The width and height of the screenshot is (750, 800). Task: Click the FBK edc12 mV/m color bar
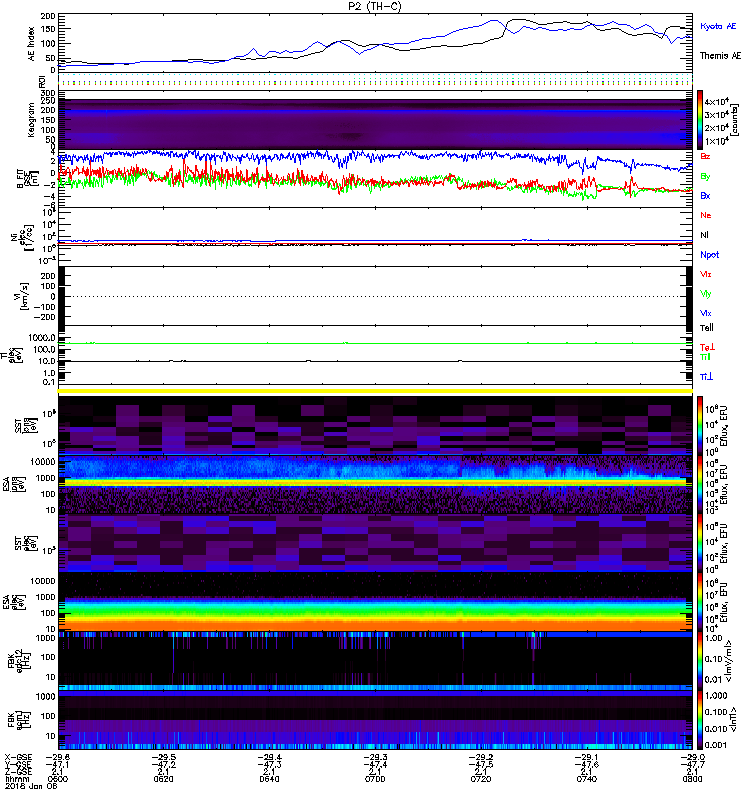click(x=700, y=661)
